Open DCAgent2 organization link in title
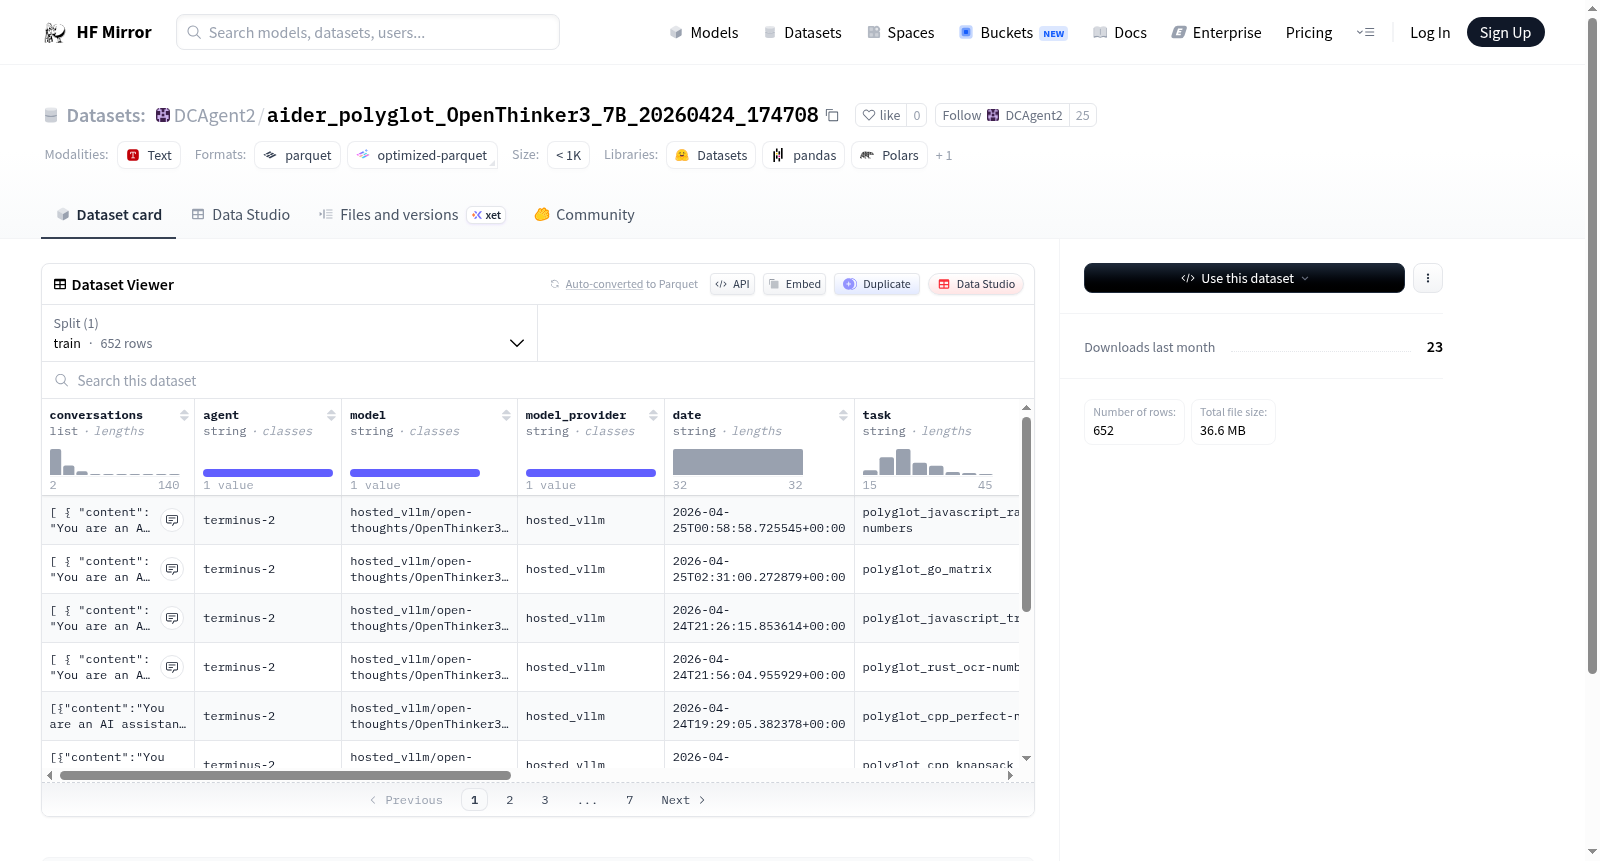The width and height of the screenshot is (1600, 861). point(214,115)
